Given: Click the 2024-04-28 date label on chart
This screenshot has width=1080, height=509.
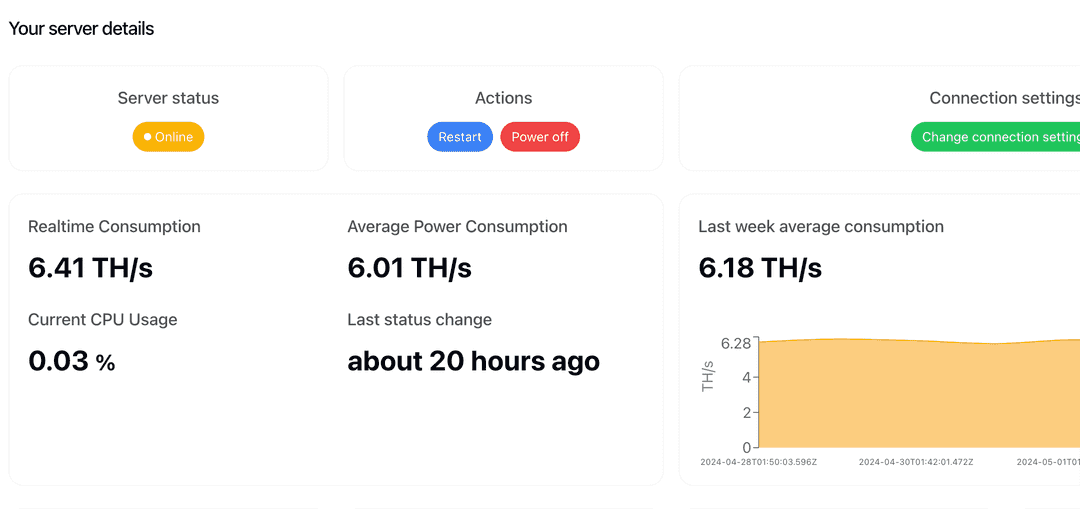Looking at the screenshot, I should point(758,462).
